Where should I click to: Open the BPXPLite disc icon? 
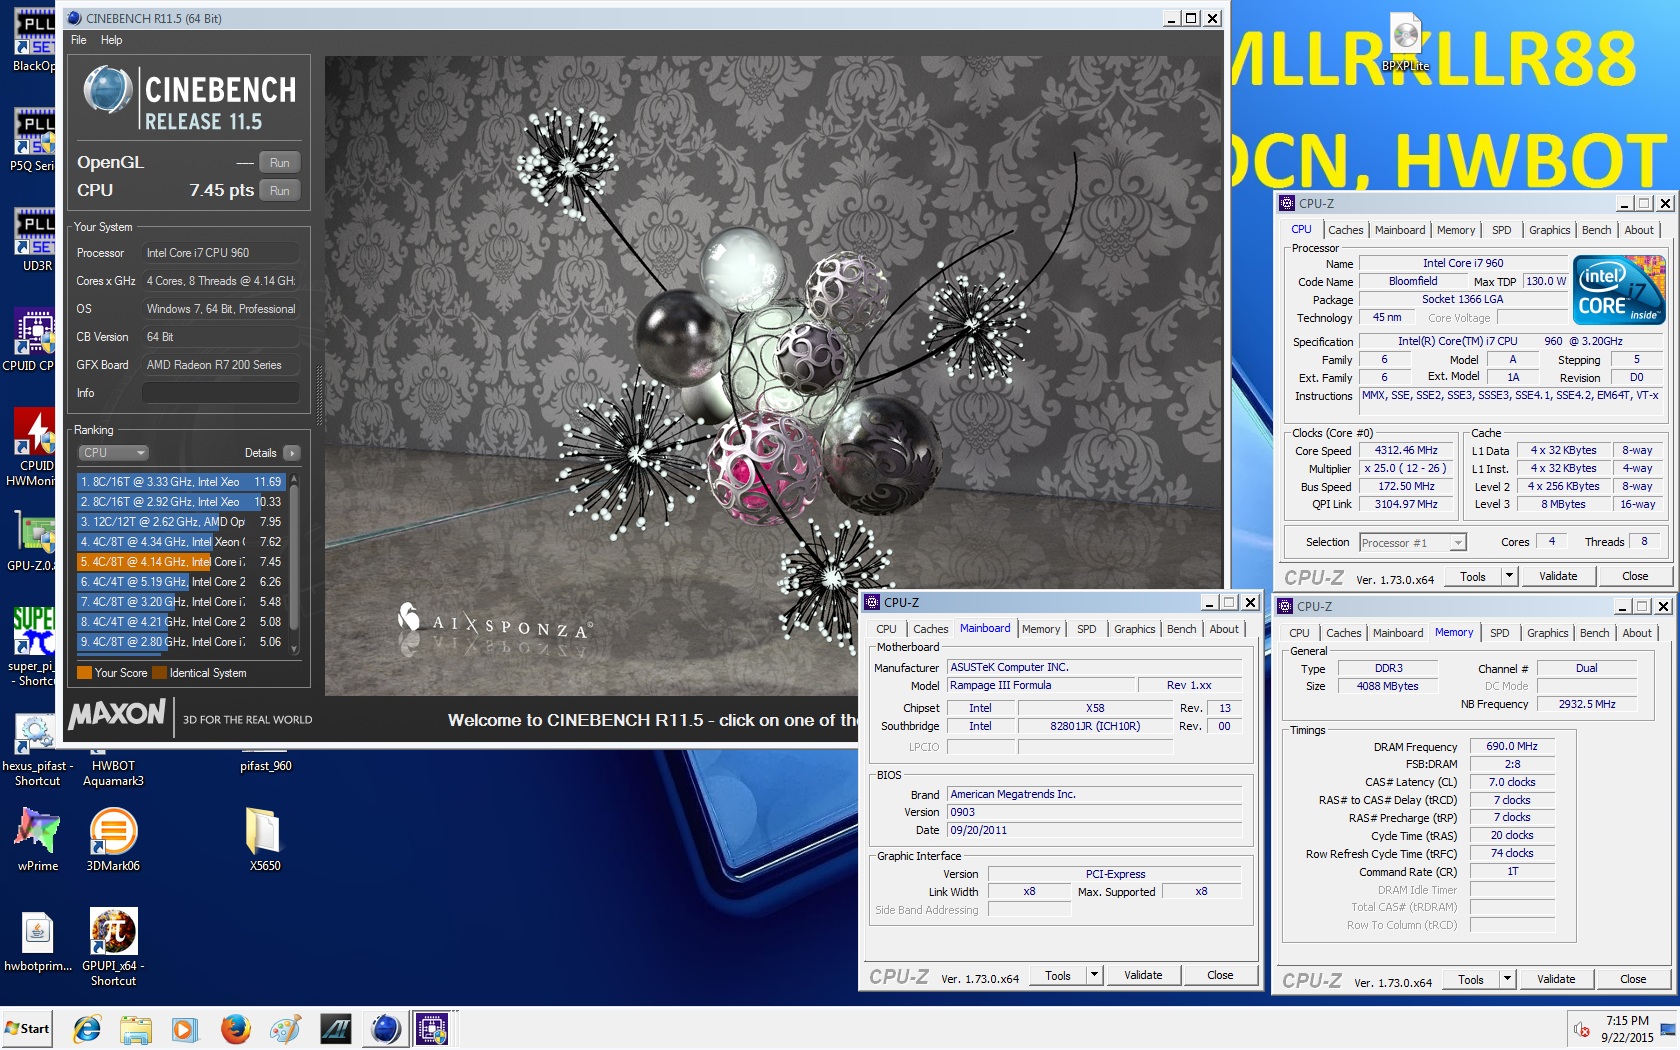1405,43
